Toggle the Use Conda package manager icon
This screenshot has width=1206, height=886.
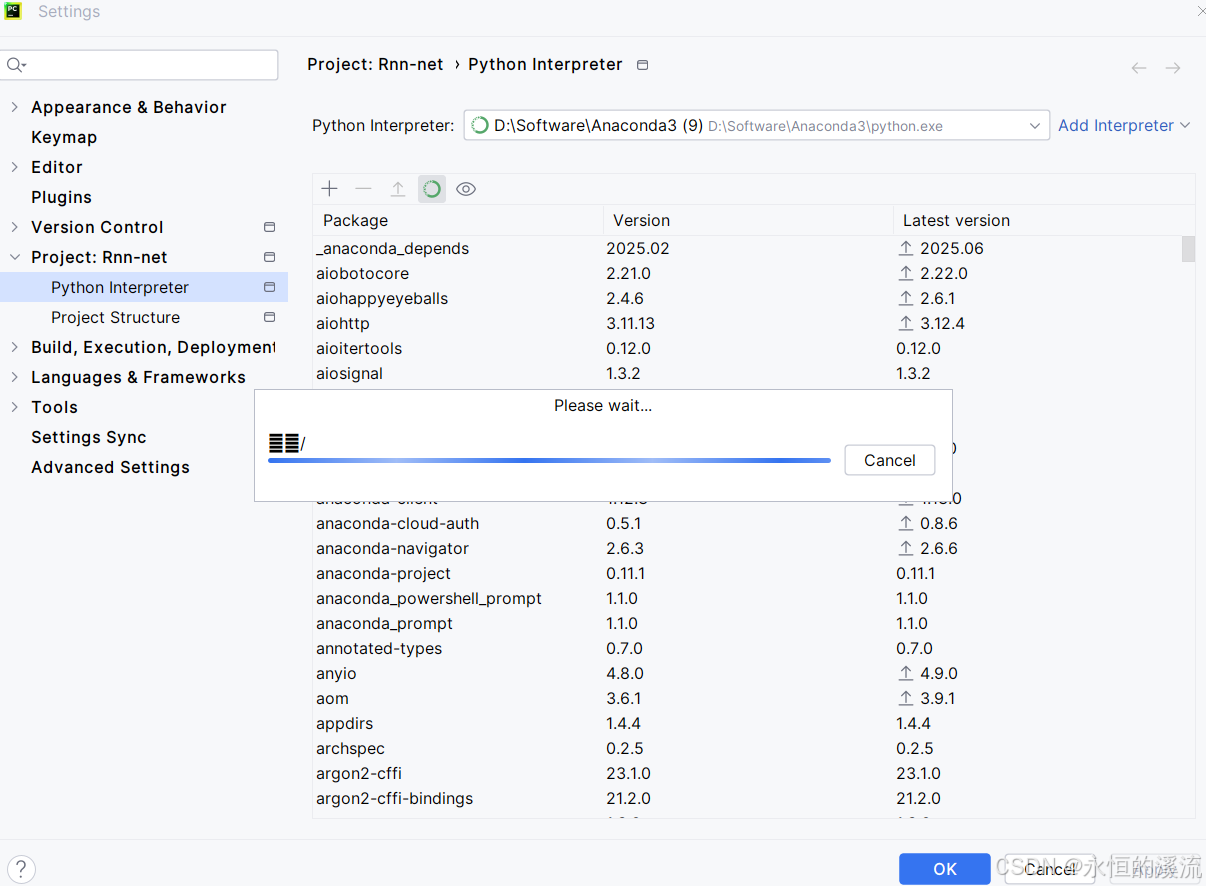coord(432,189)
